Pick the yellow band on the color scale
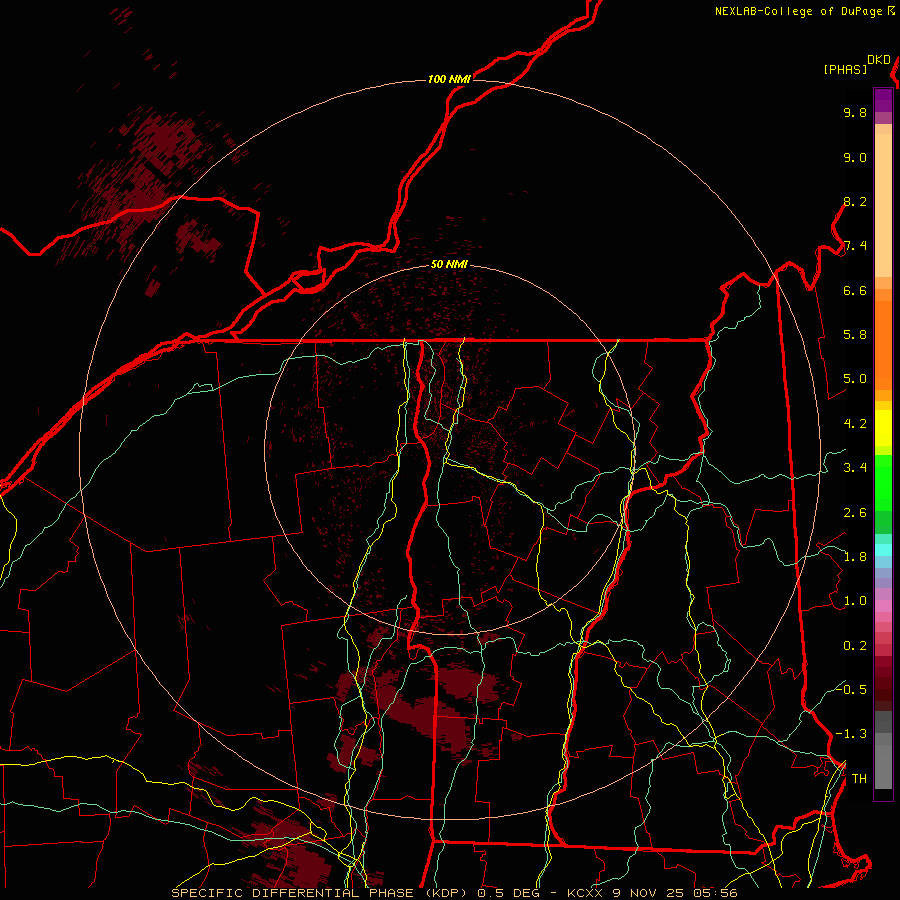The height and width of the screenshot is (900, 900). coord(883,428)
